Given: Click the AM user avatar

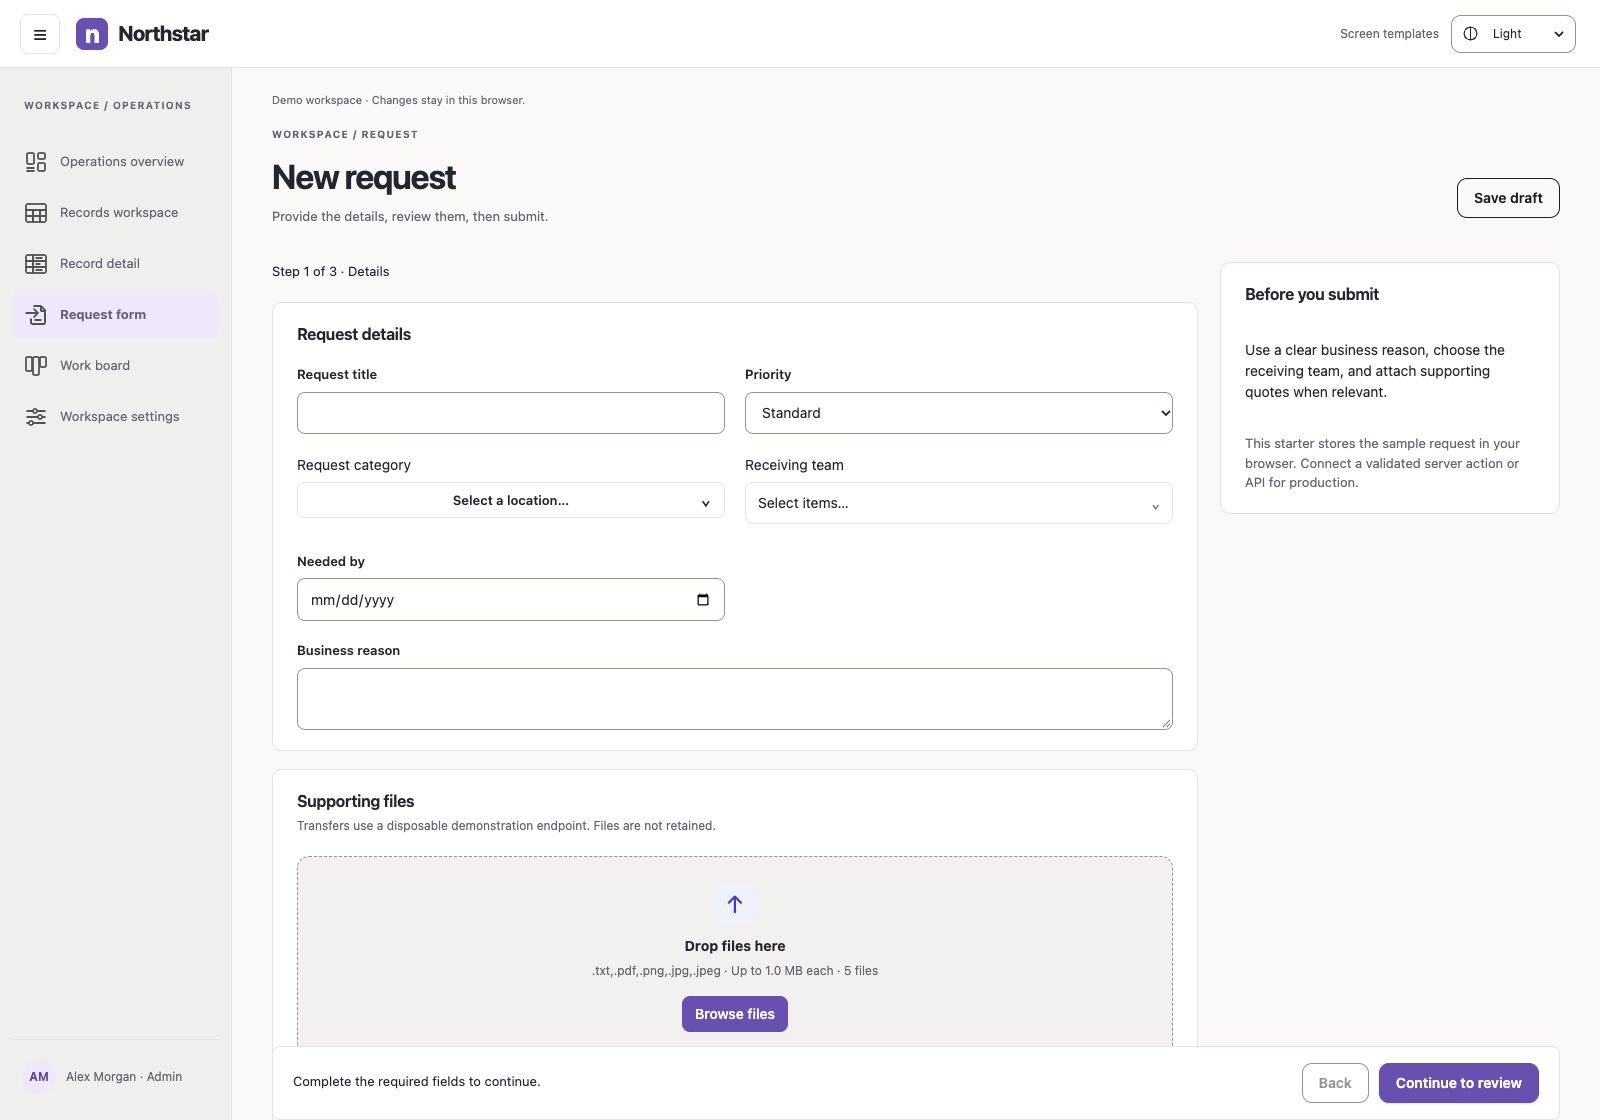Looking at the screenshot, I should point(39,1077).
